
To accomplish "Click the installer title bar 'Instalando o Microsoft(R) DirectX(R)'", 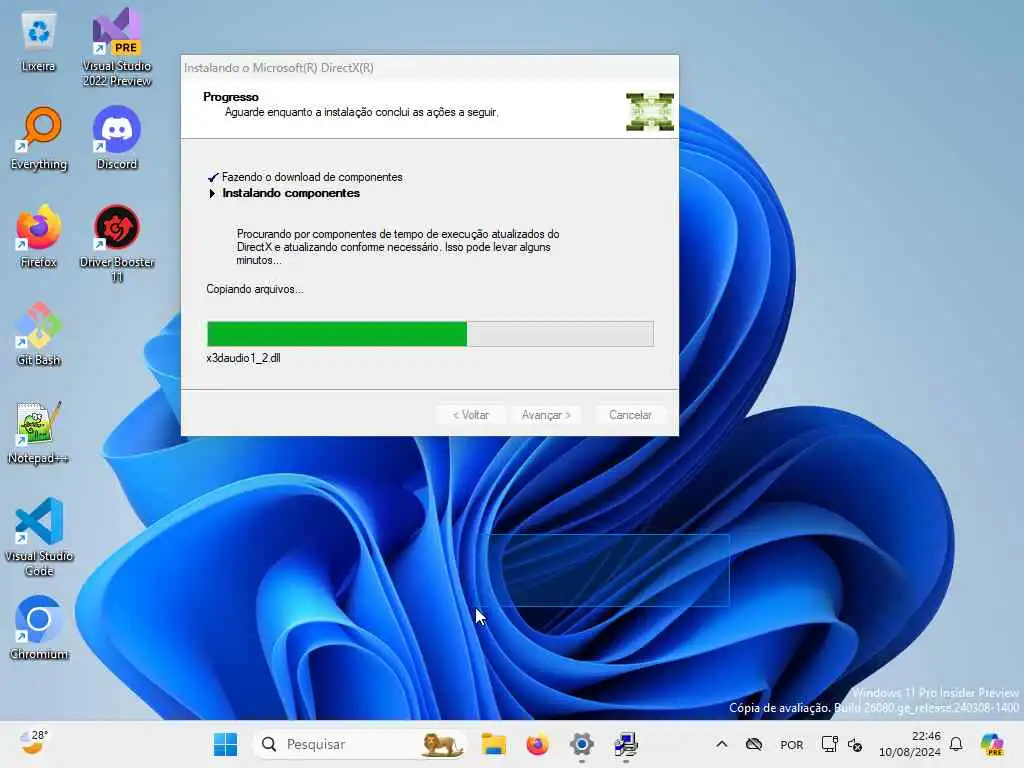I will pos(279,68).
